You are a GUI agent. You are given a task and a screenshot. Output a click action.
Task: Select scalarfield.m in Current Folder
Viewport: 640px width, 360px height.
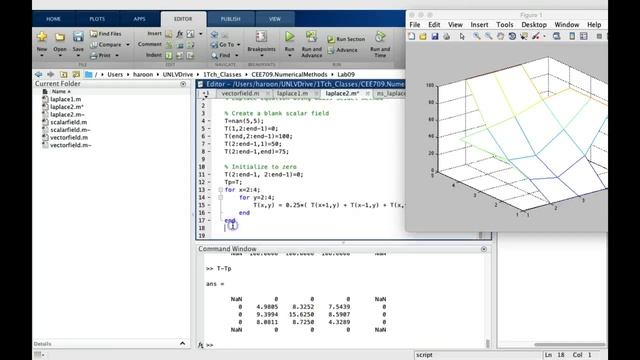point(68,122)
